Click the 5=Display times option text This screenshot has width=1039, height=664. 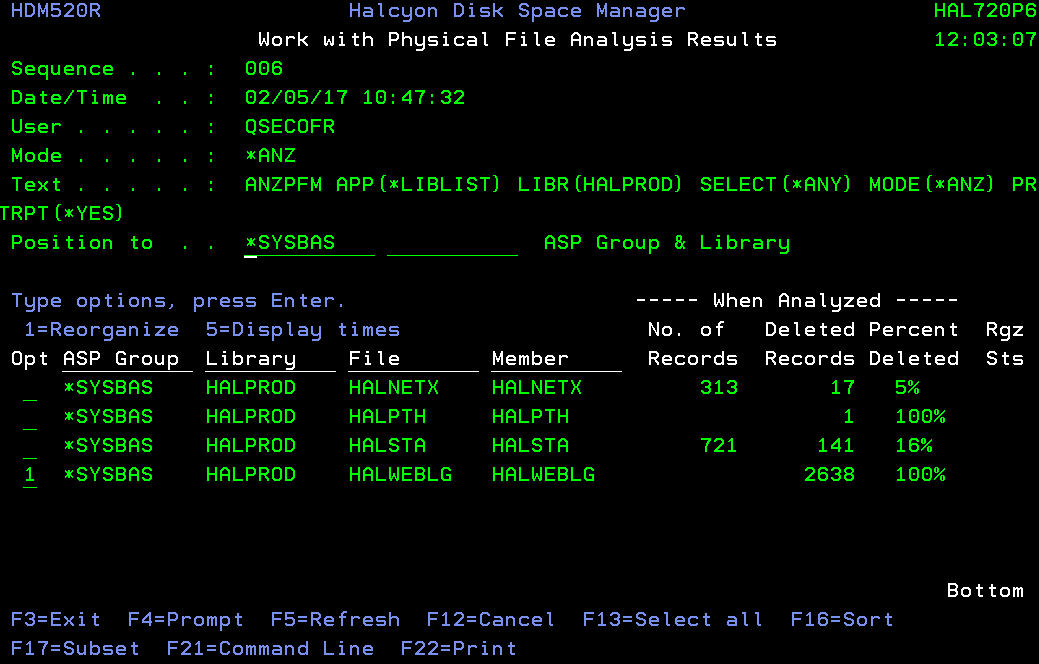click(303, 330)
